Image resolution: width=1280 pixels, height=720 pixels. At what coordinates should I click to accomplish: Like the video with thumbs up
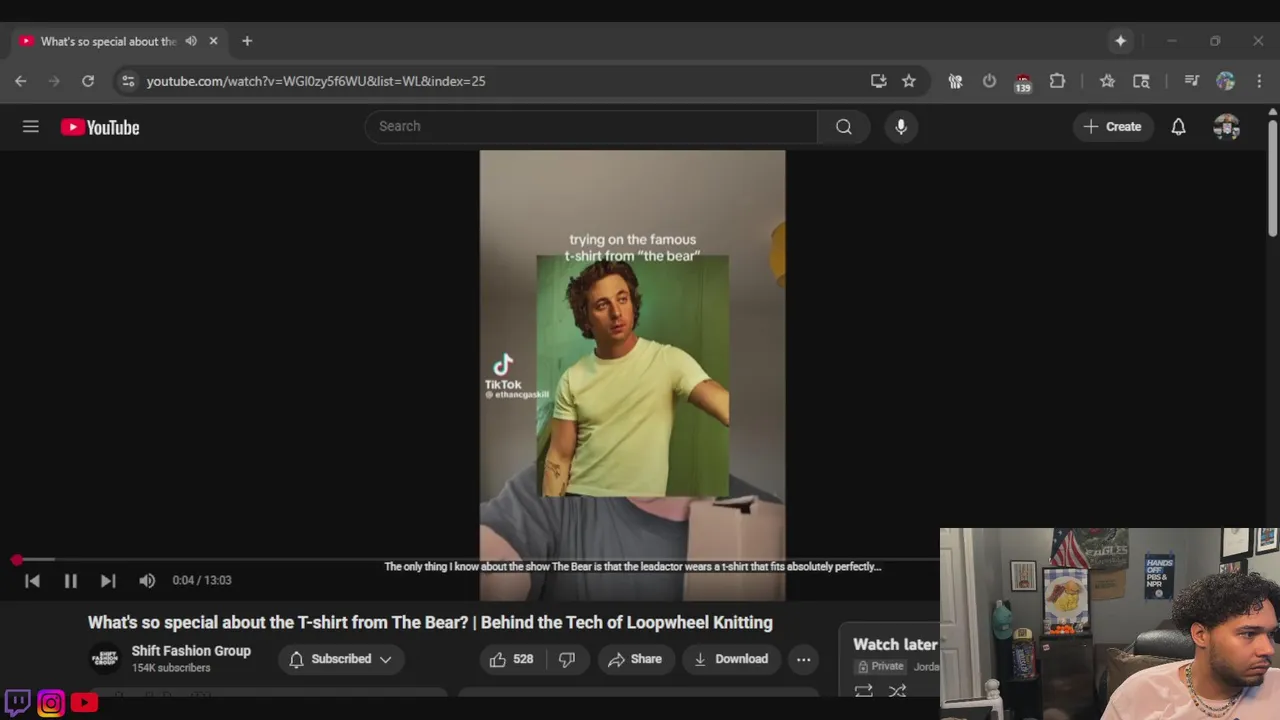tap(511, 659)
